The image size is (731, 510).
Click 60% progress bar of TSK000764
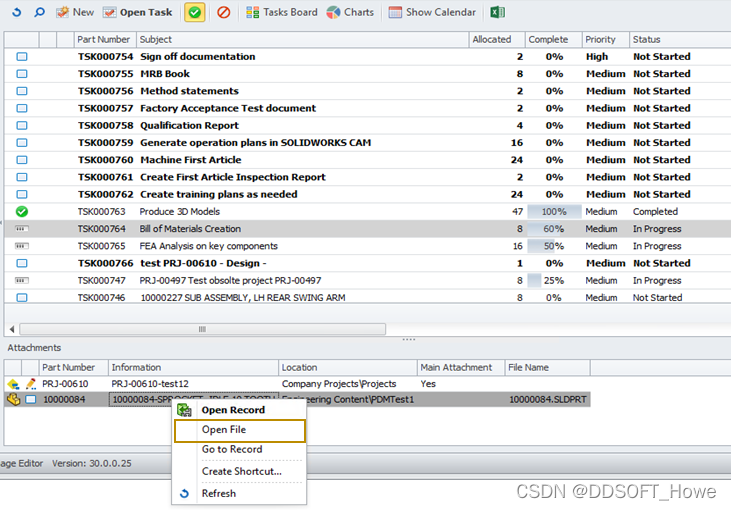point(554,229)
